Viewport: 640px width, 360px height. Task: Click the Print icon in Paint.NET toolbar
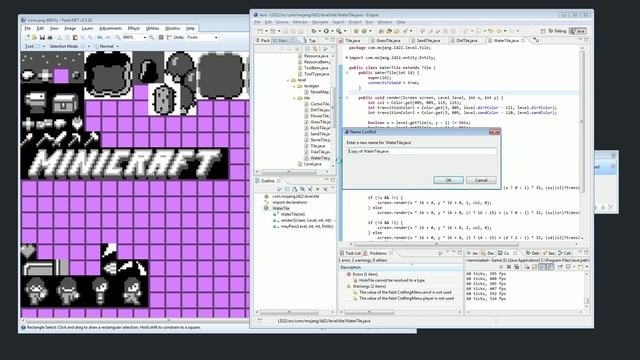pyautogui.click(x=50, y=37)
